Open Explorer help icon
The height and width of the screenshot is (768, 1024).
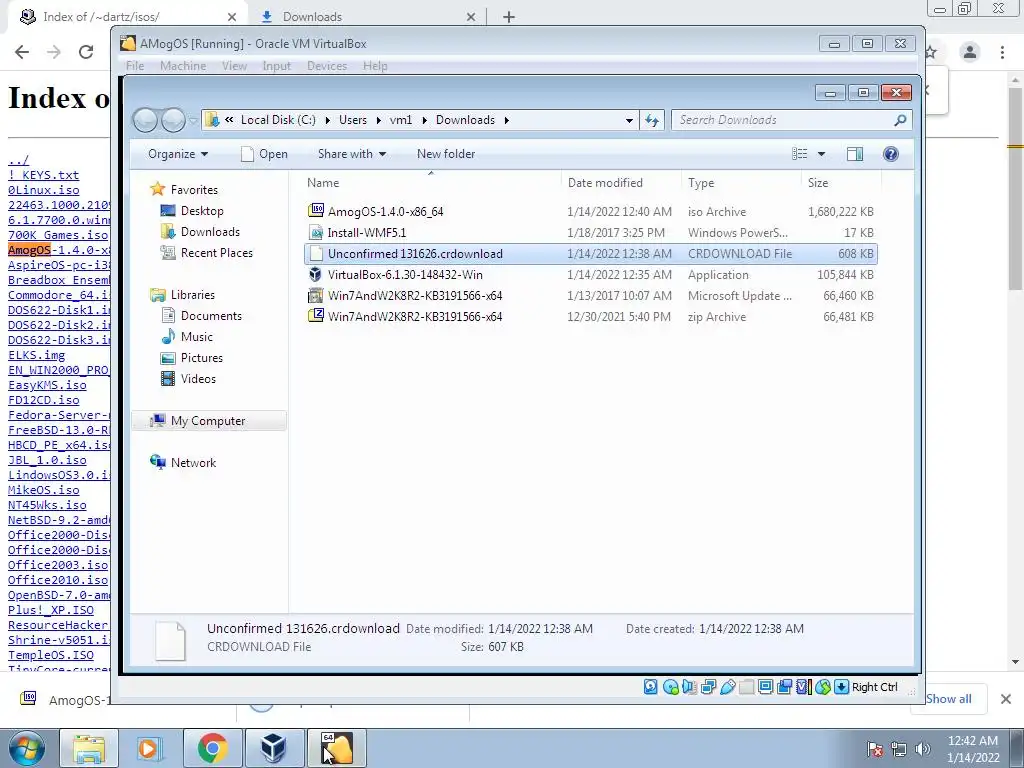890,154
